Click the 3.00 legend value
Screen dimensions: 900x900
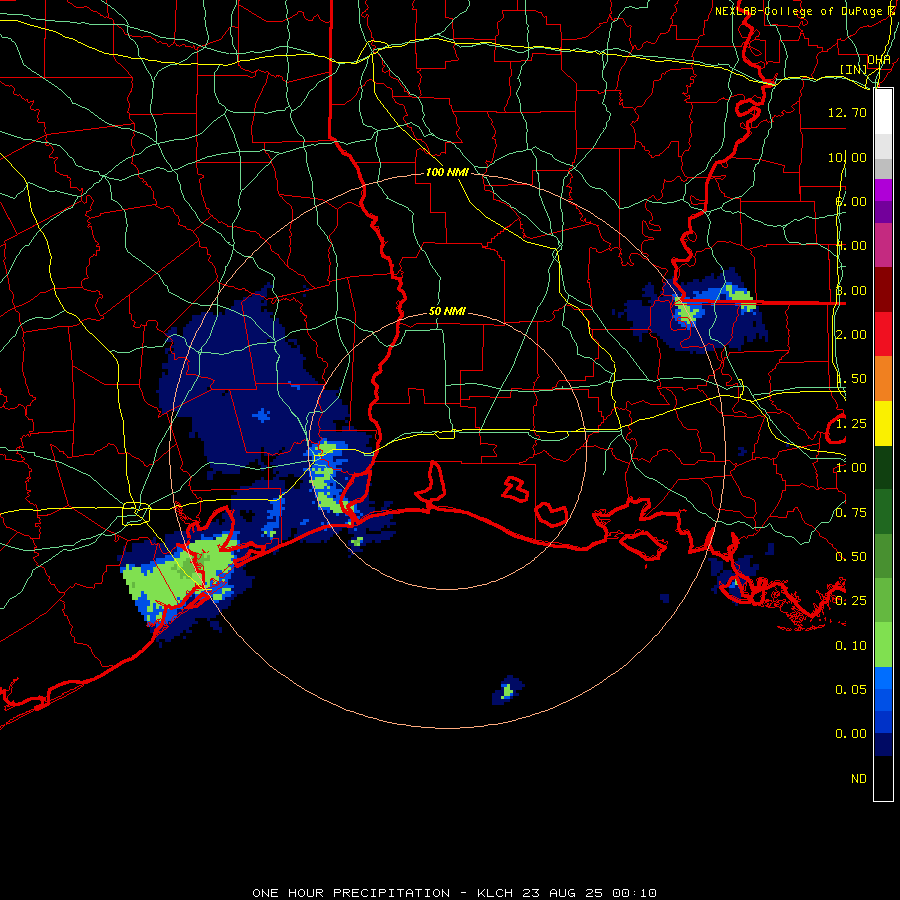pos(851,290)
